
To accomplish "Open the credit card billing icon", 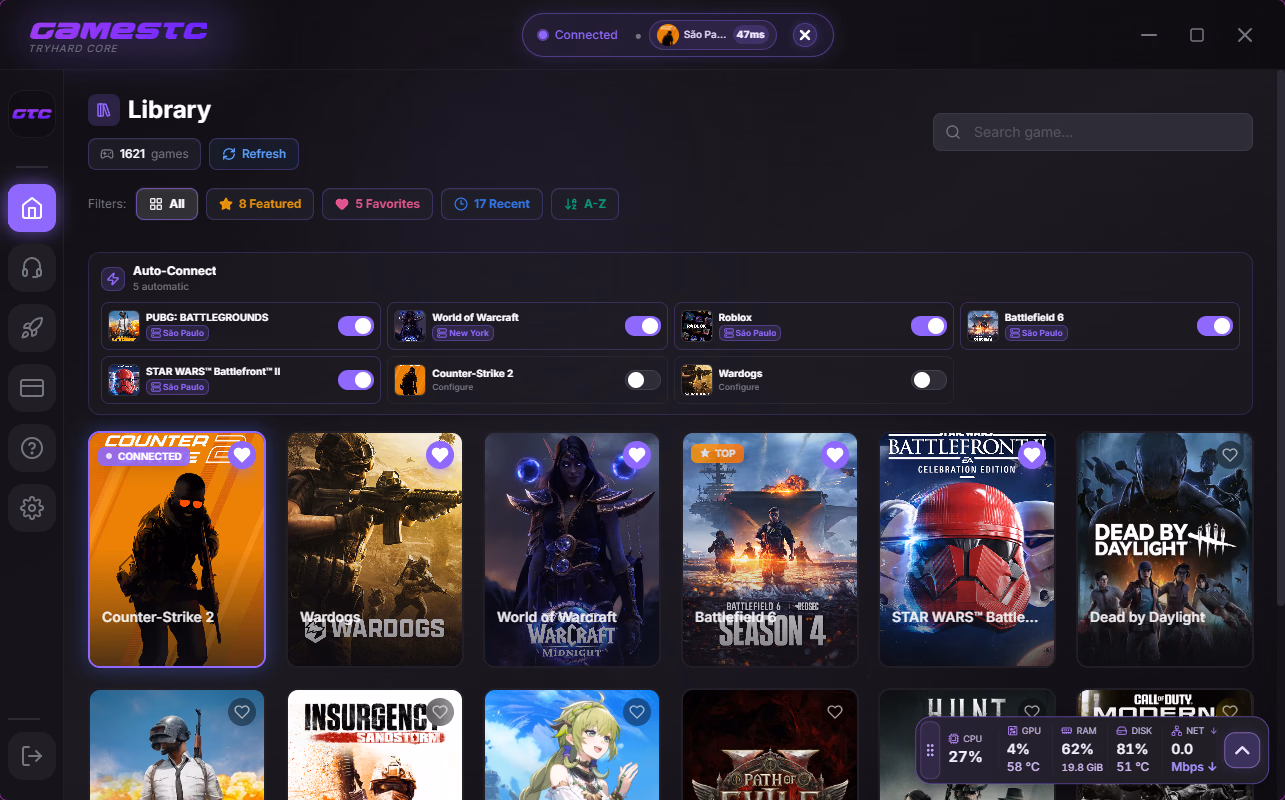I will [x=32, y=388].
